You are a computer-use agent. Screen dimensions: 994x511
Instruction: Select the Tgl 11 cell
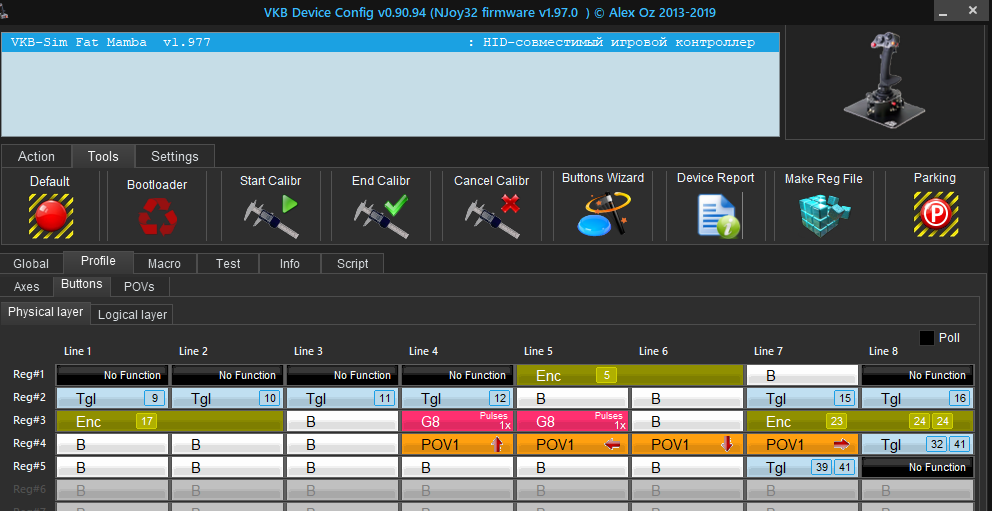(343, 398)
